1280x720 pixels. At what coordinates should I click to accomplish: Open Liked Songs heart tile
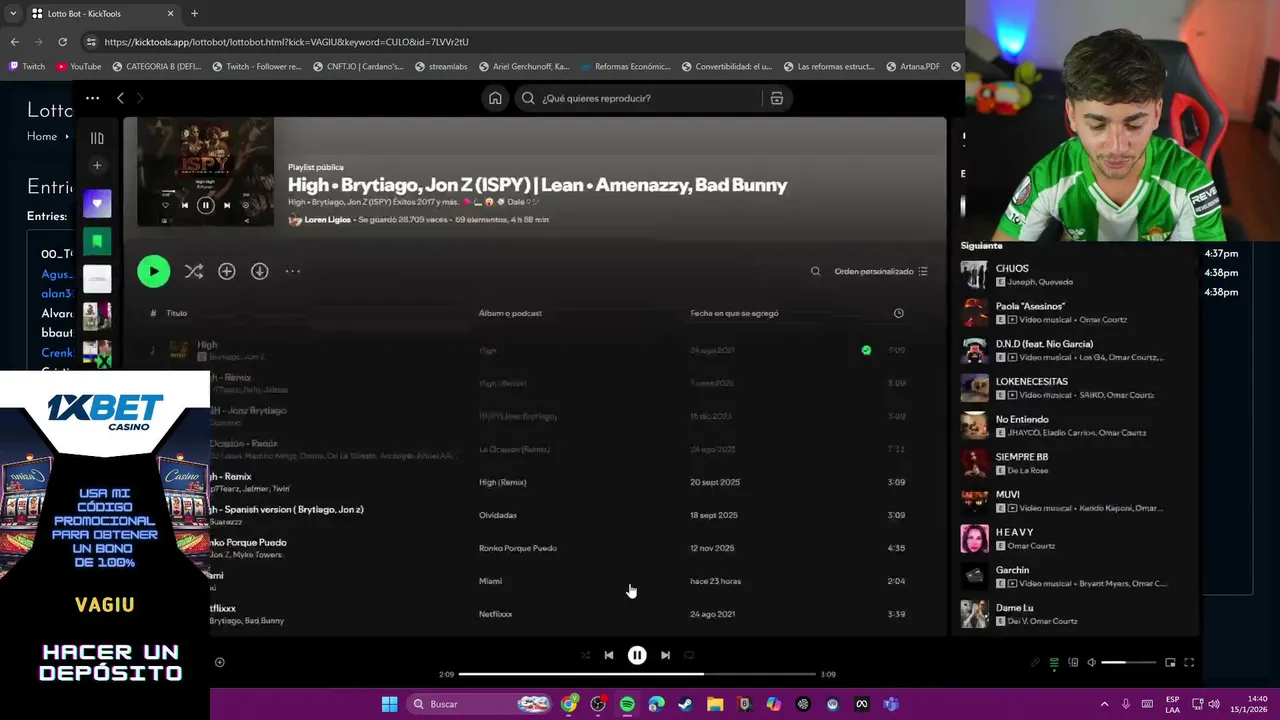pos(97,204)
